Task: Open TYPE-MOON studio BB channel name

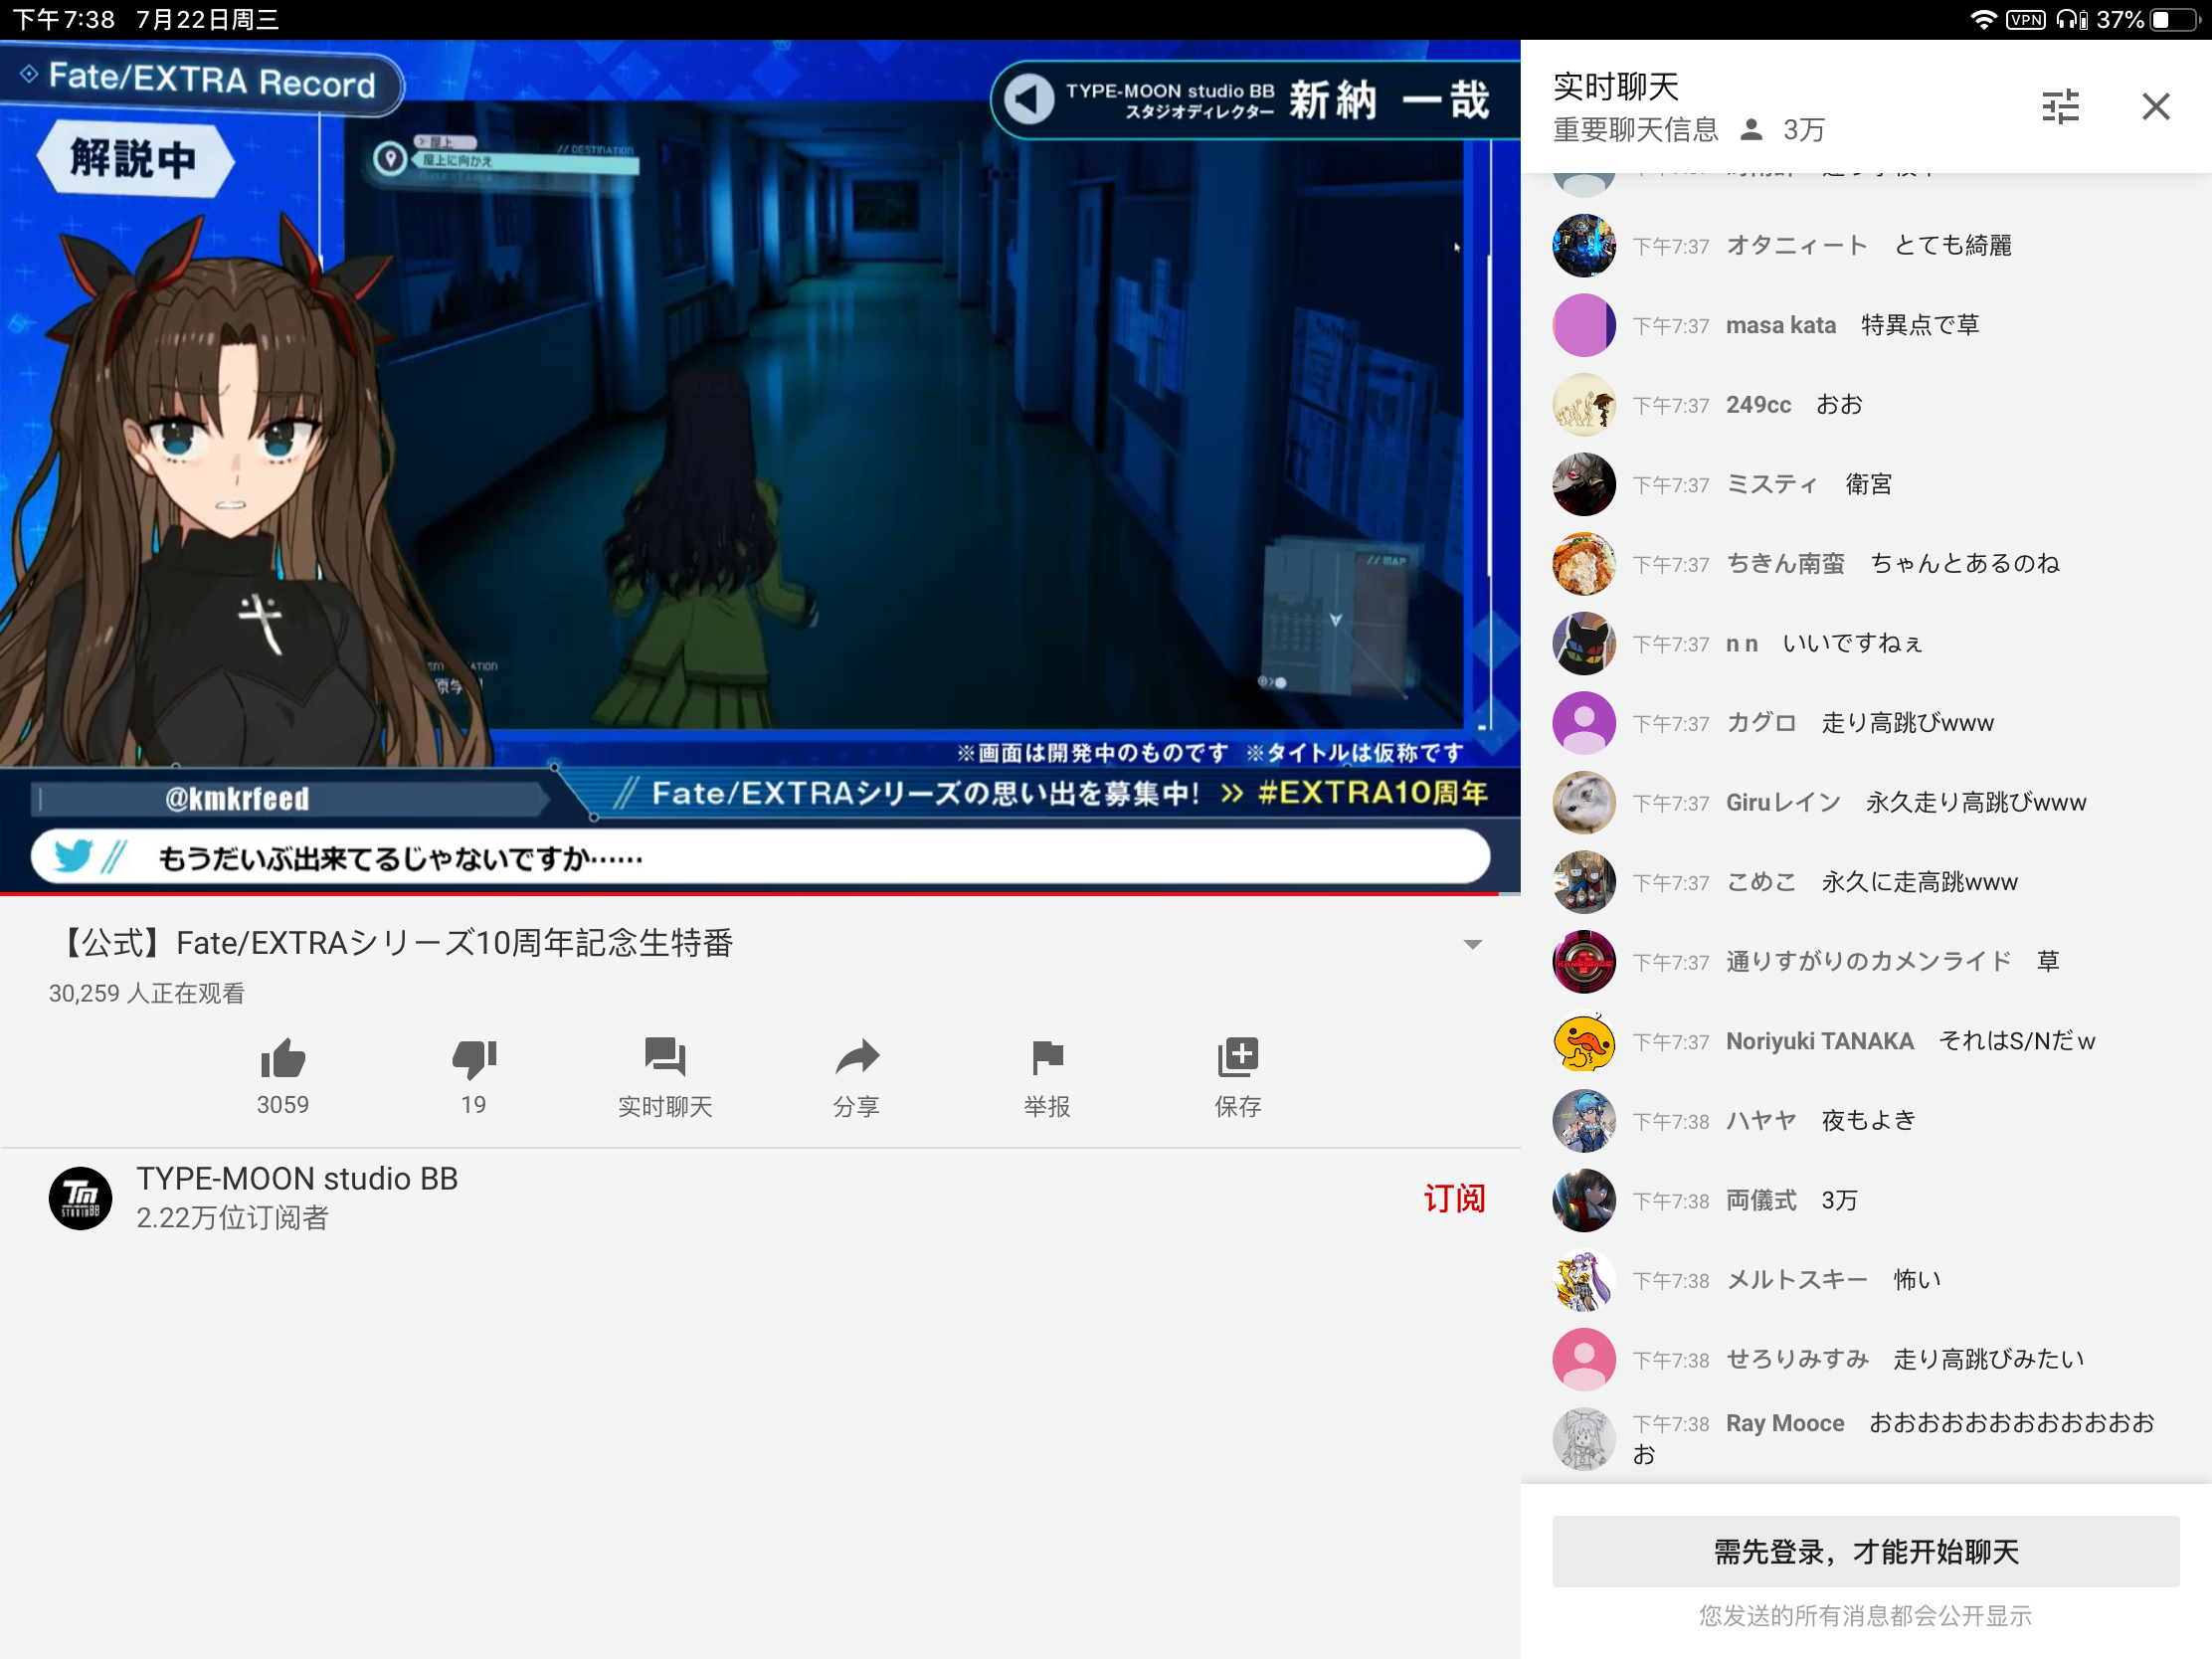Action: click(297, 1178)
